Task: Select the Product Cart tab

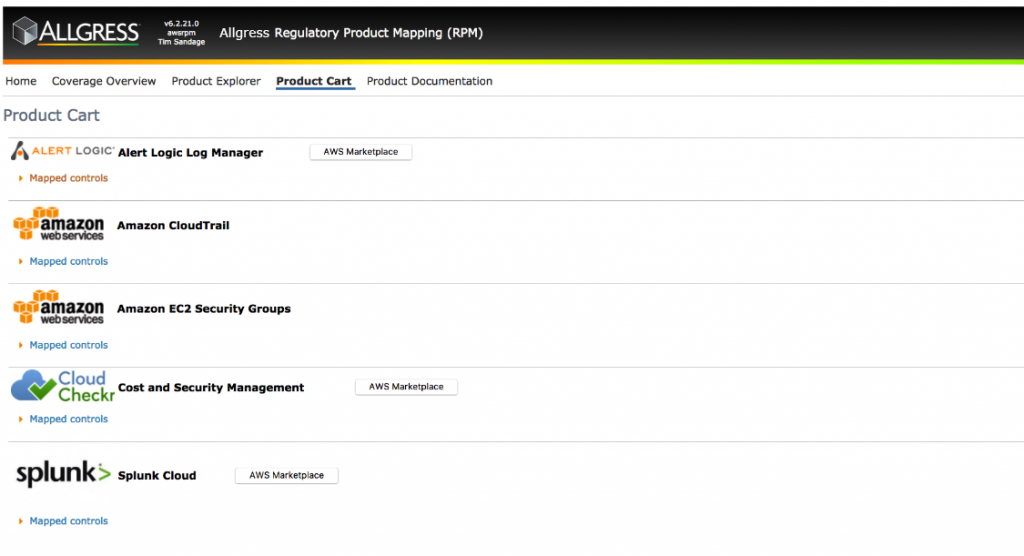Action: click(x=314, y=81)
